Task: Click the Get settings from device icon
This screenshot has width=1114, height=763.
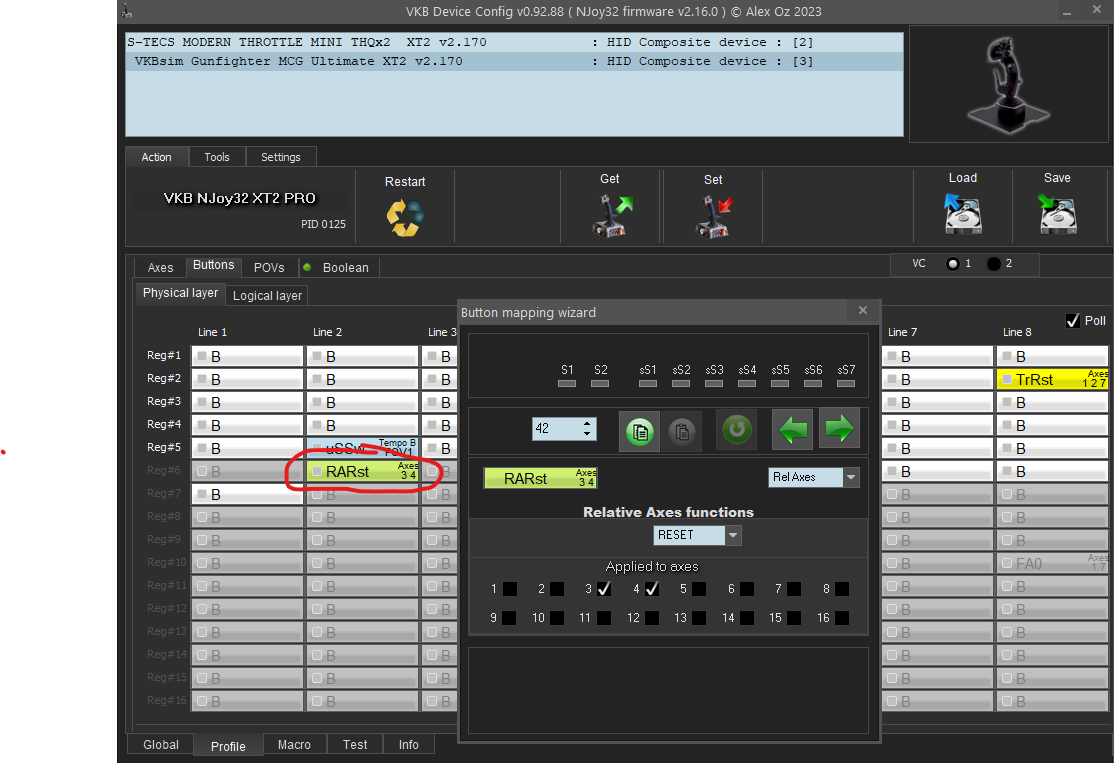Action: 610,215
